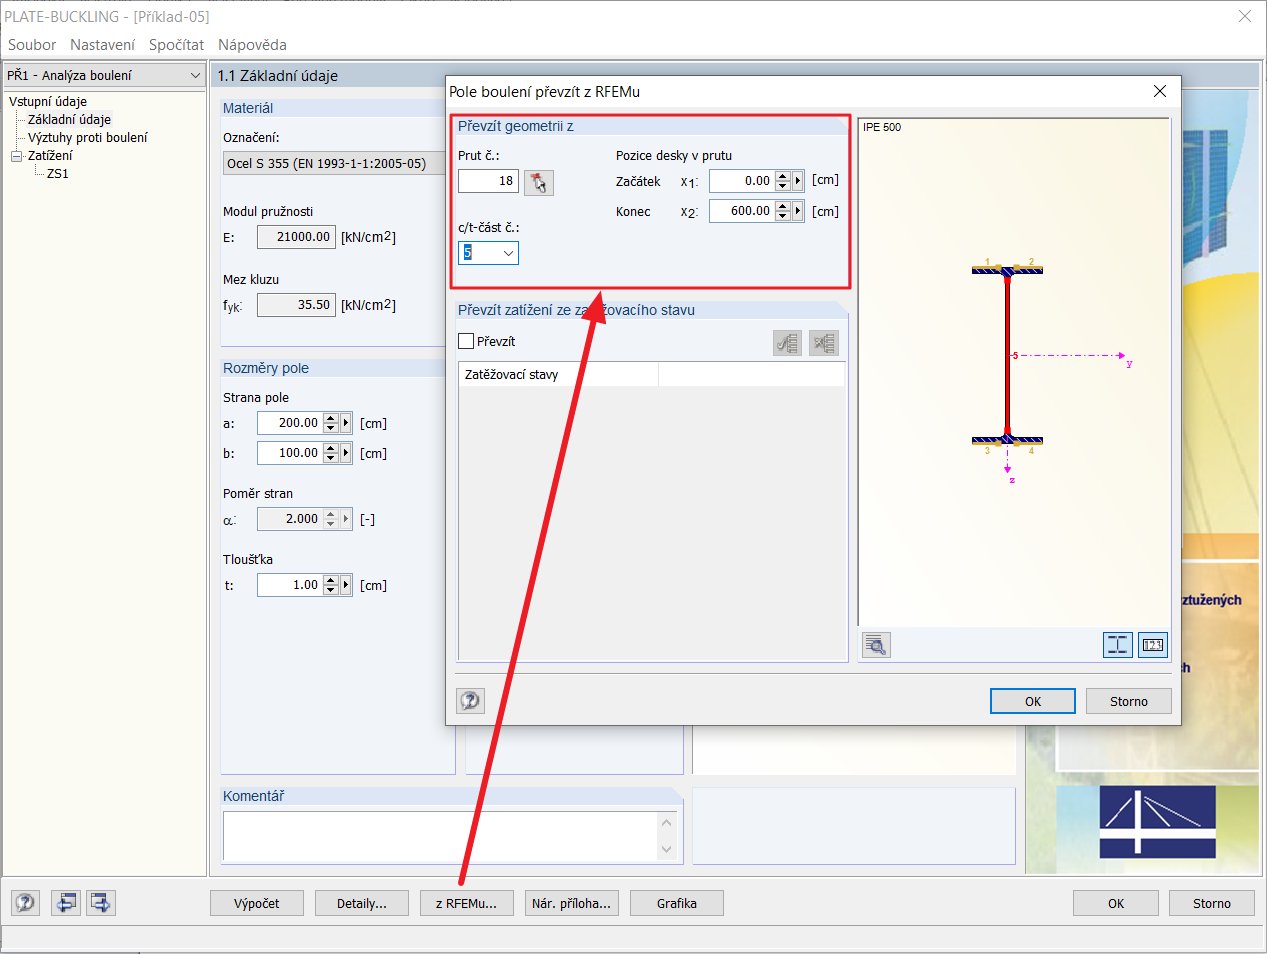The image size is (1267, 954).
Task: Click the deselect load cases icon
Action: click(x=824, y=343)
